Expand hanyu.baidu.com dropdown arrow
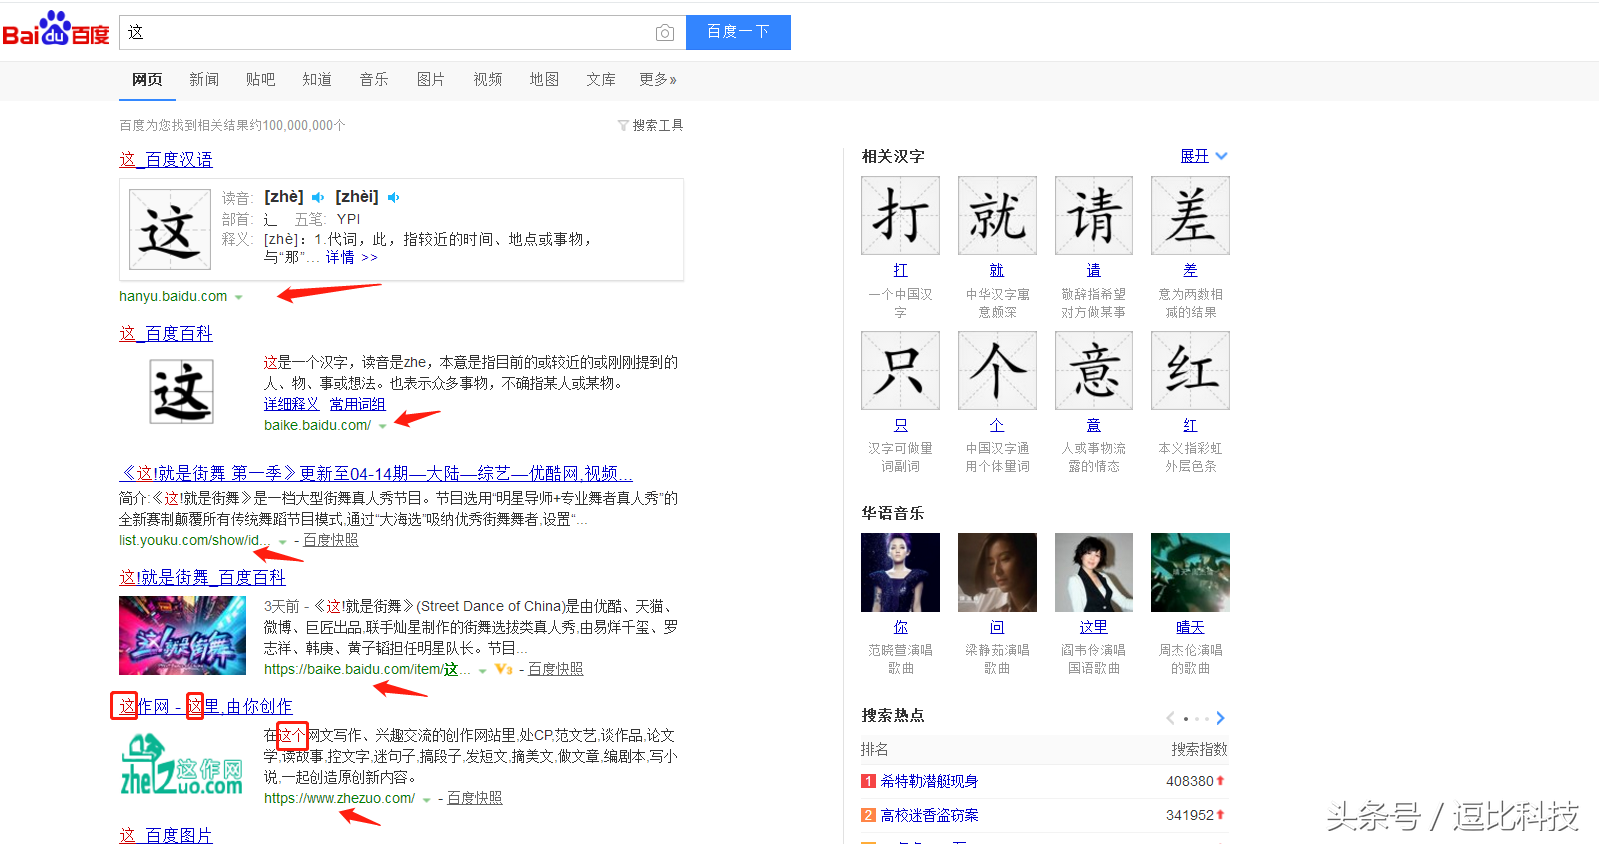The height and width of the screenshot is (844, 1599). click(x=239, y=298)
